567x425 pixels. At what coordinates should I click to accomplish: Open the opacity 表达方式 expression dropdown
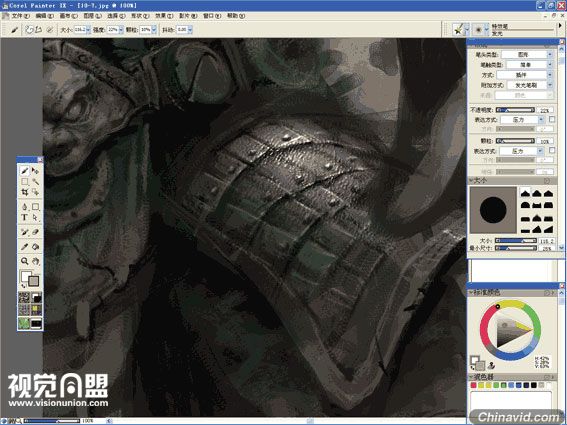click(542, 119)
